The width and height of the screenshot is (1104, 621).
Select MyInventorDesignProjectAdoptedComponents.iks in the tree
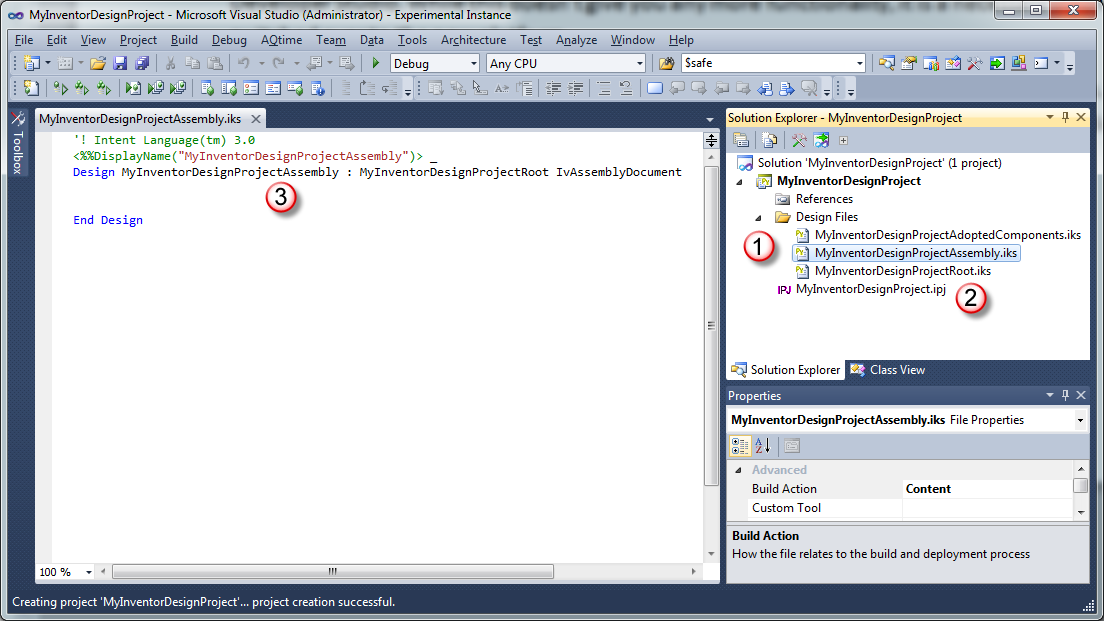[947, 235]
